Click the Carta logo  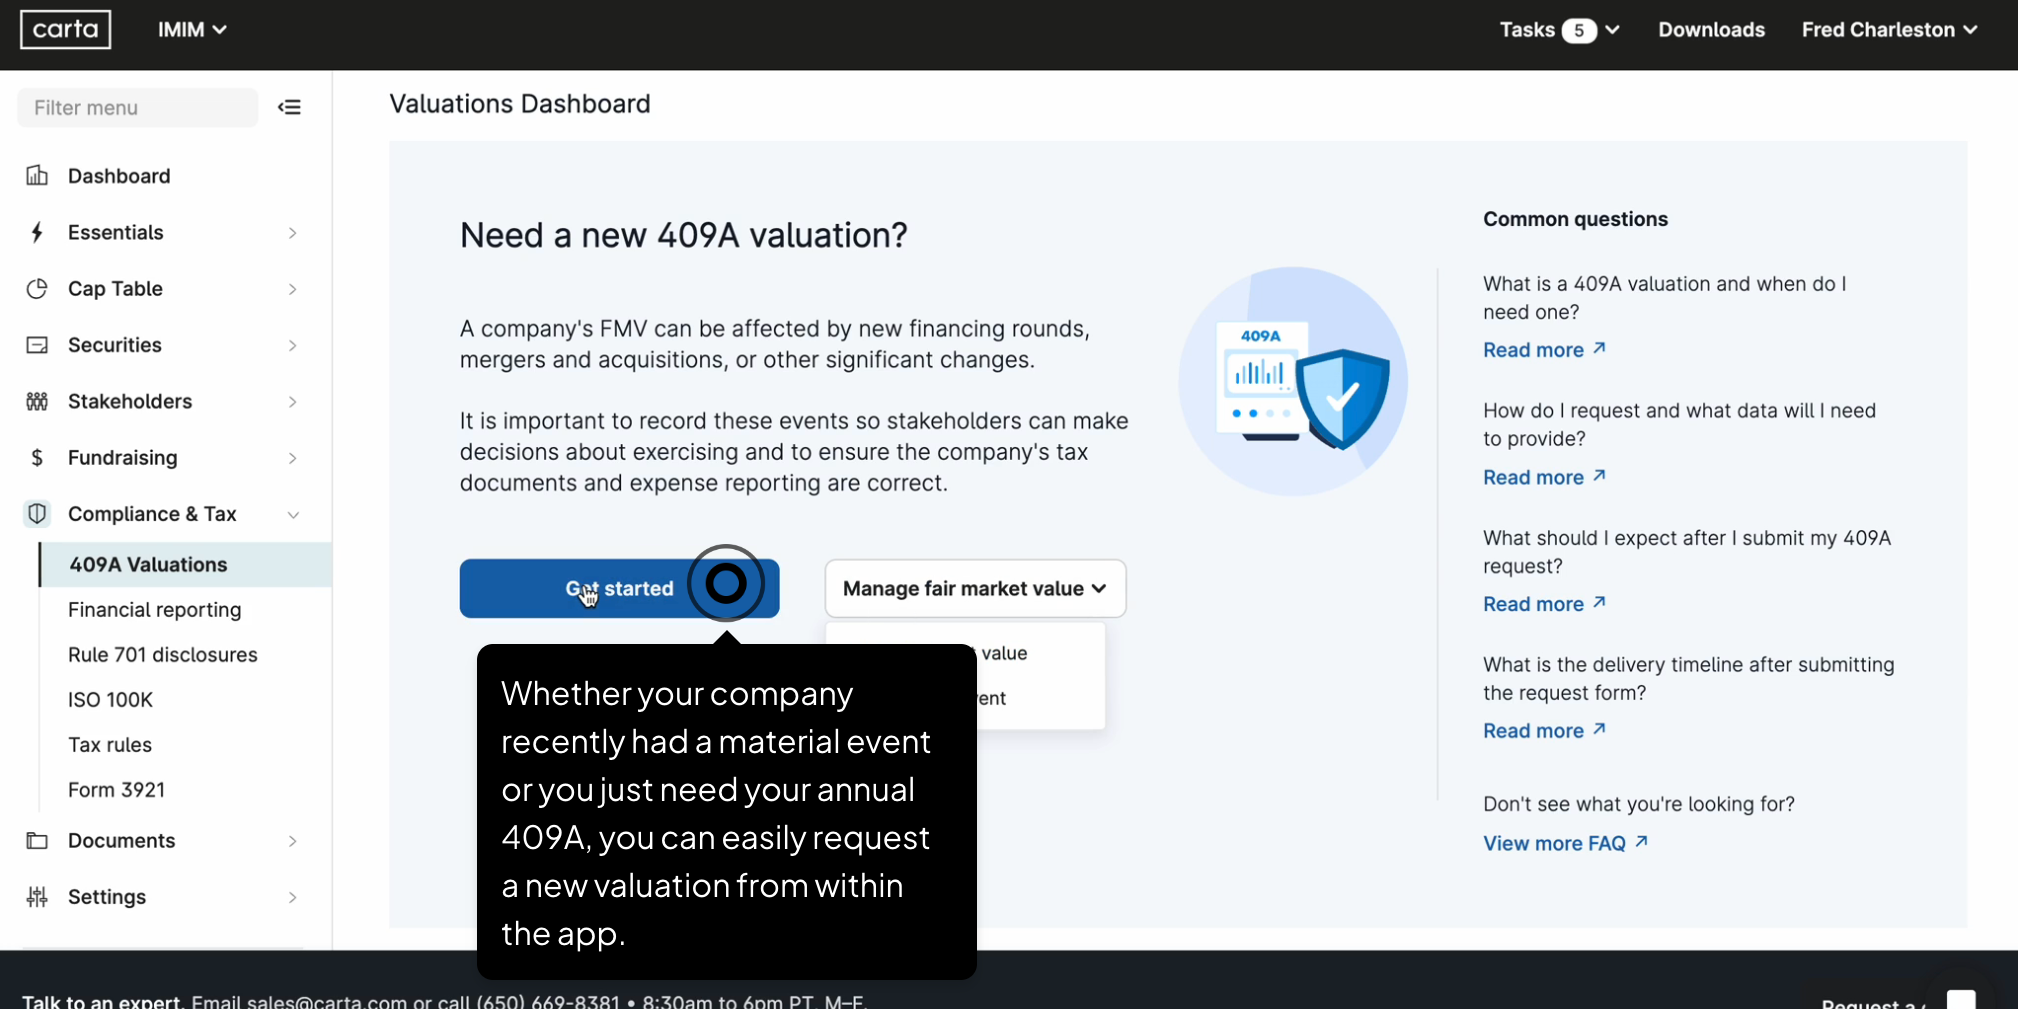tap(66, 29)
